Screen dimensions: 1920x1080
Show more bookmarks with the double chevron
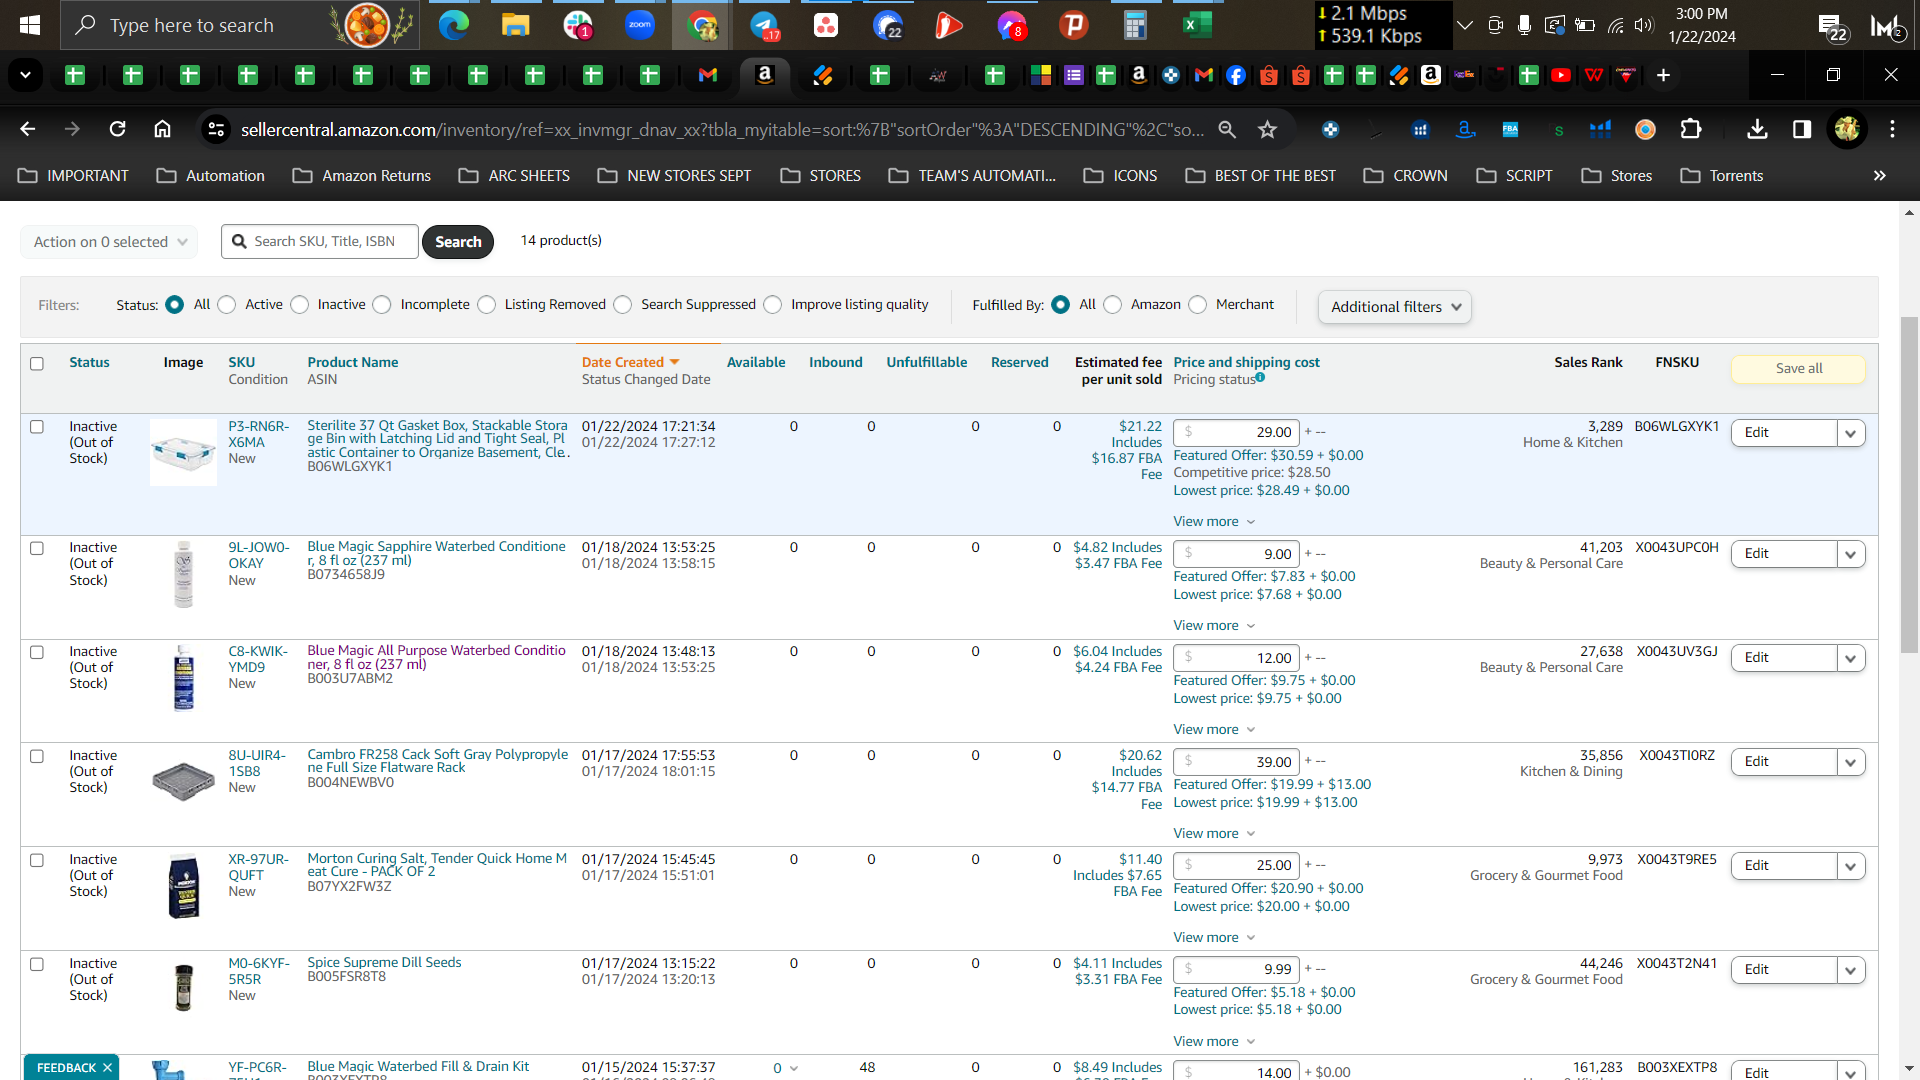pos(1880,175)
